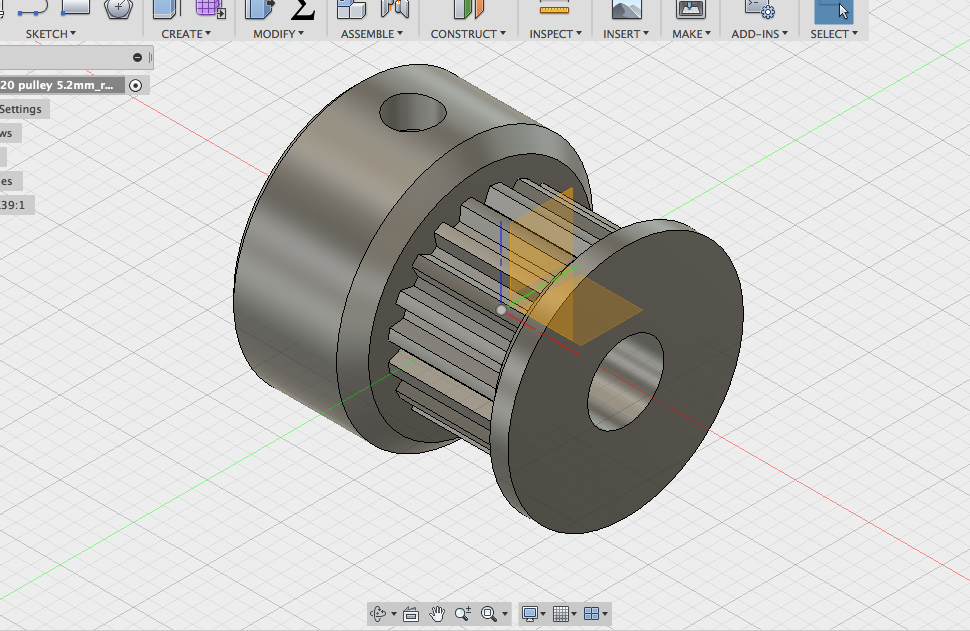Click the origin point at the pulley center
Viewport: 970px width, 631px height.
[x=501, y=310]
